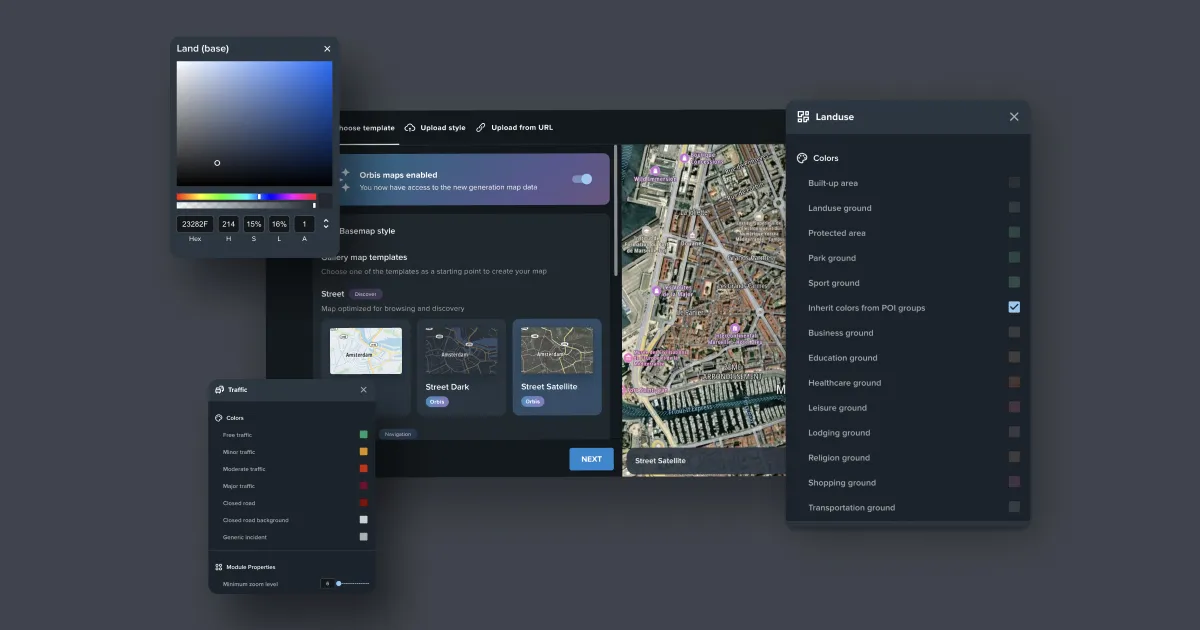Click the 'Street Satellite' label on map preview
The image size is (1200, 630).
[x=660, y=461]
